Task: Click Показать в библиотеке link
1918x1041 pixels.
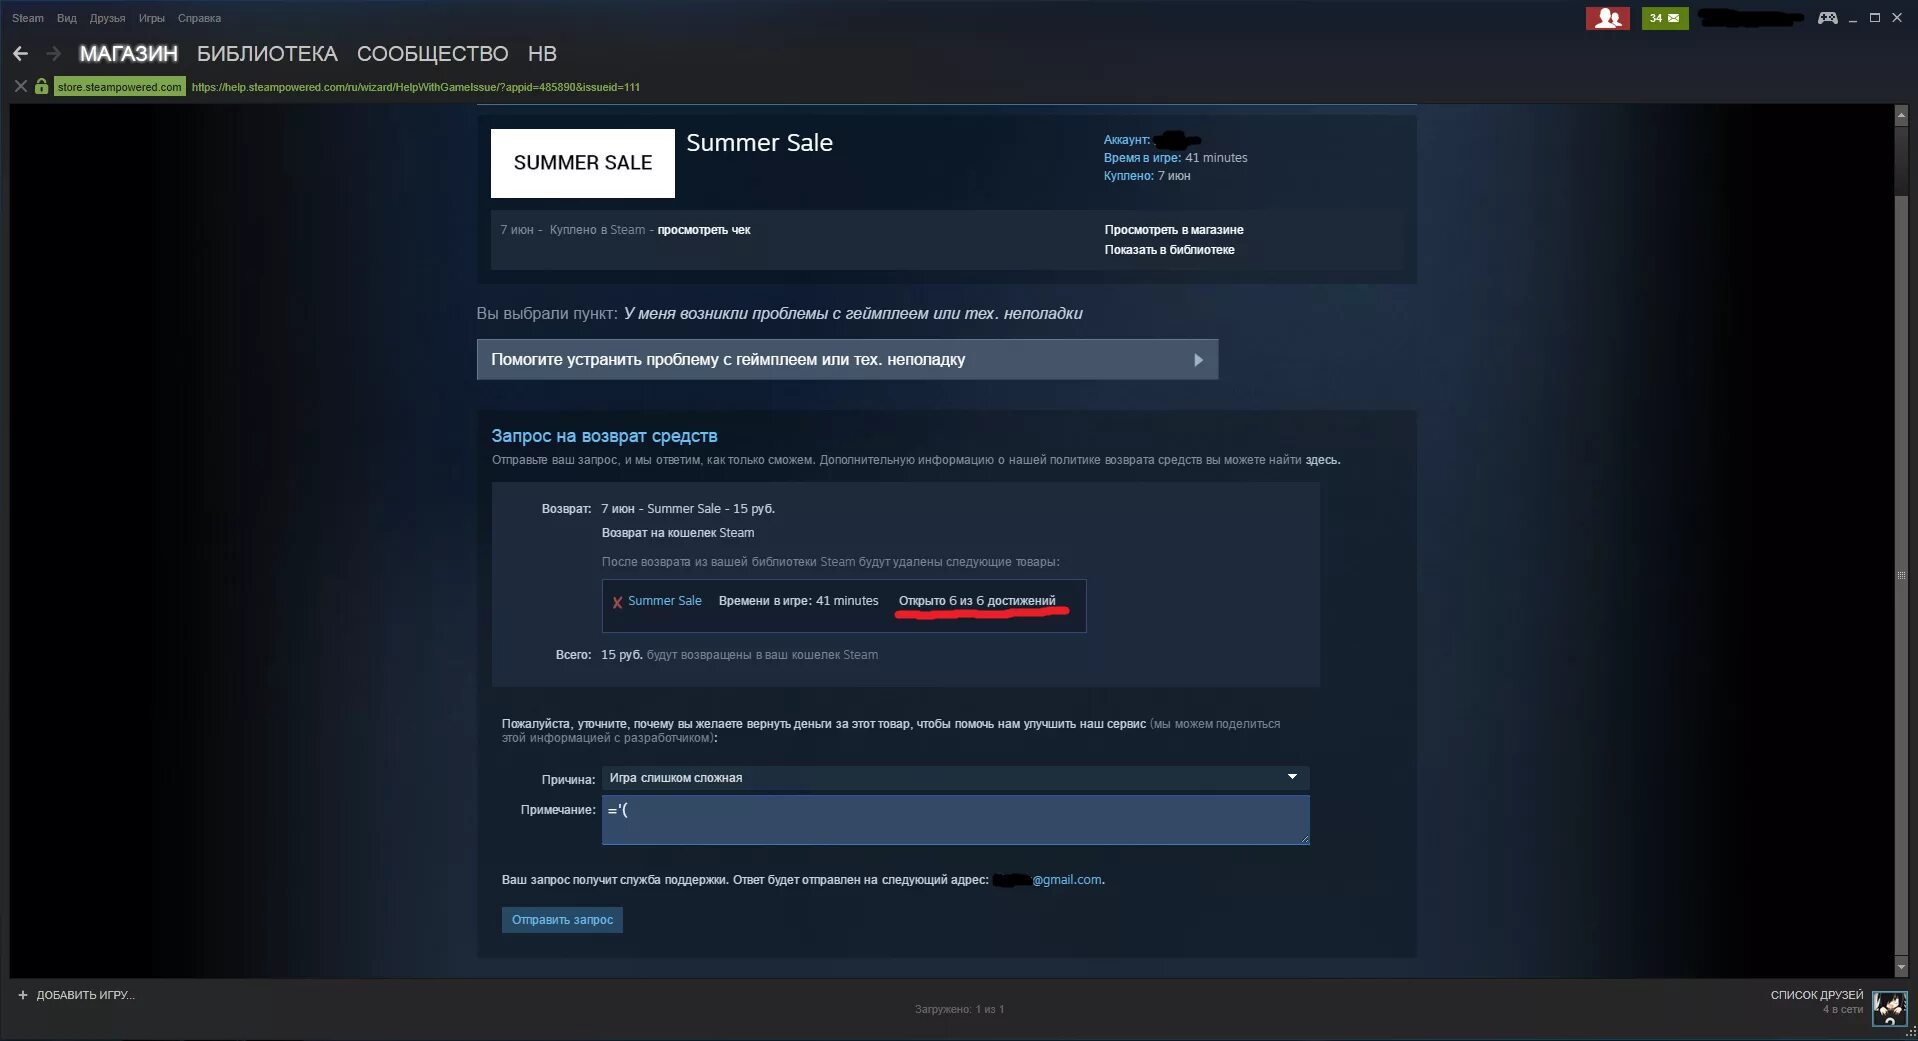Action: click(x=1169, y=250)
